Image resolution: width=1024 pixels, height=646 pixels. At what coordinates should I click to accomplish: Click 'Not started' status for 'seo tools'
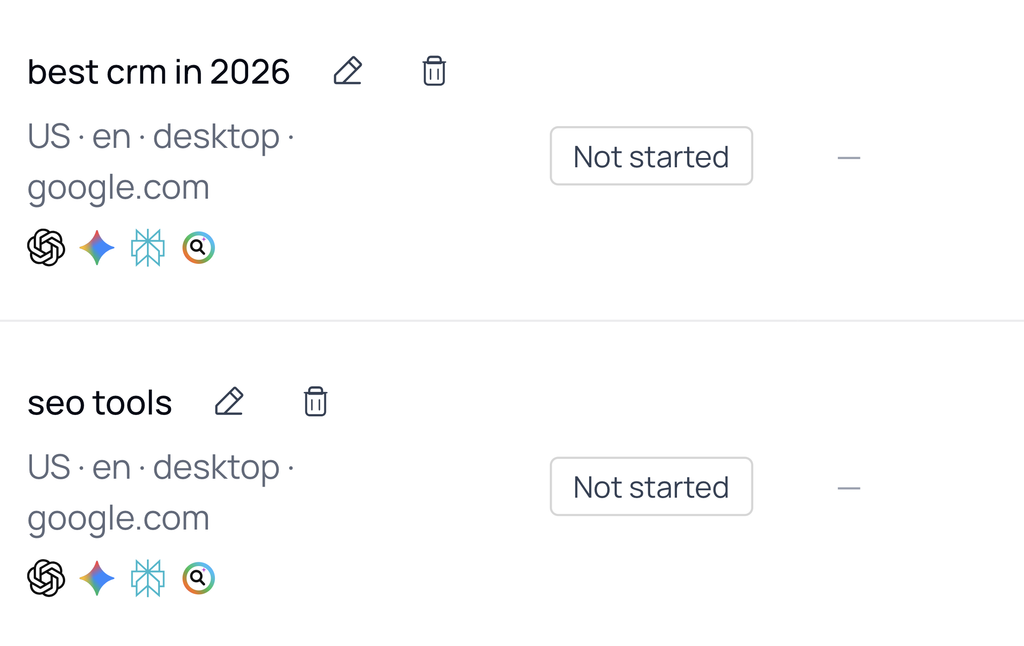(x=651, y=487)
